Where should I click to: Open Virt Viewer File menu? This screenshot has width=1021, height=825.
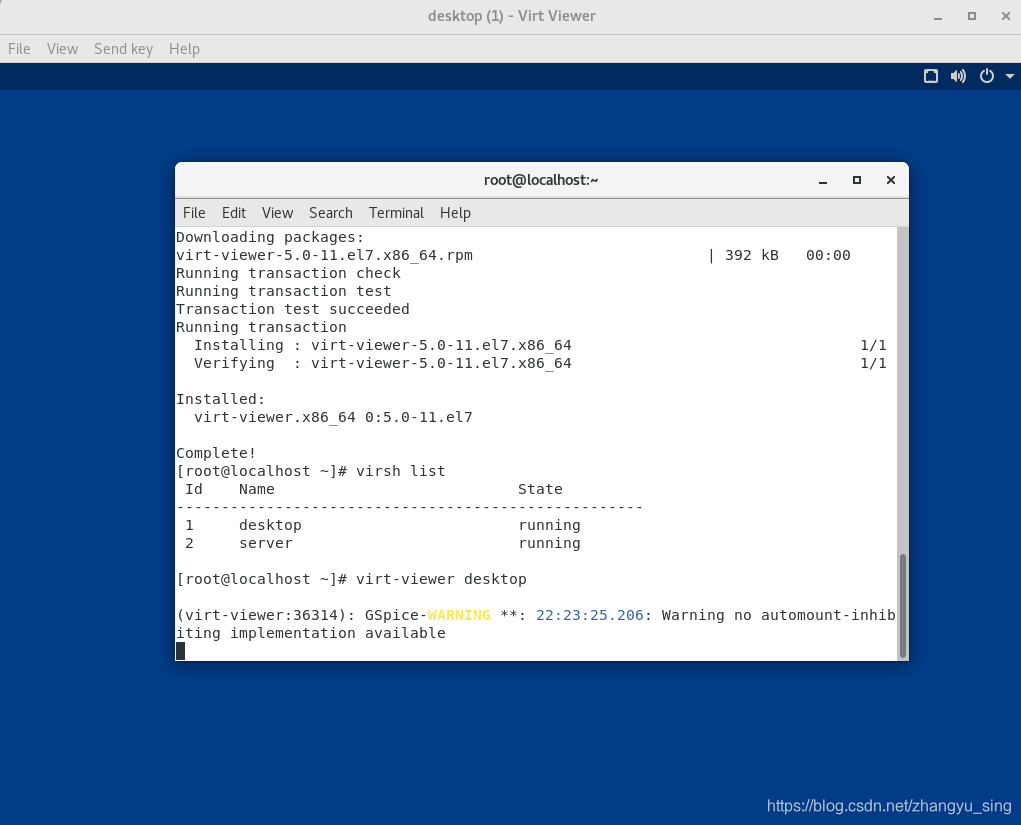pyautogui.click(x=19, y=49)
